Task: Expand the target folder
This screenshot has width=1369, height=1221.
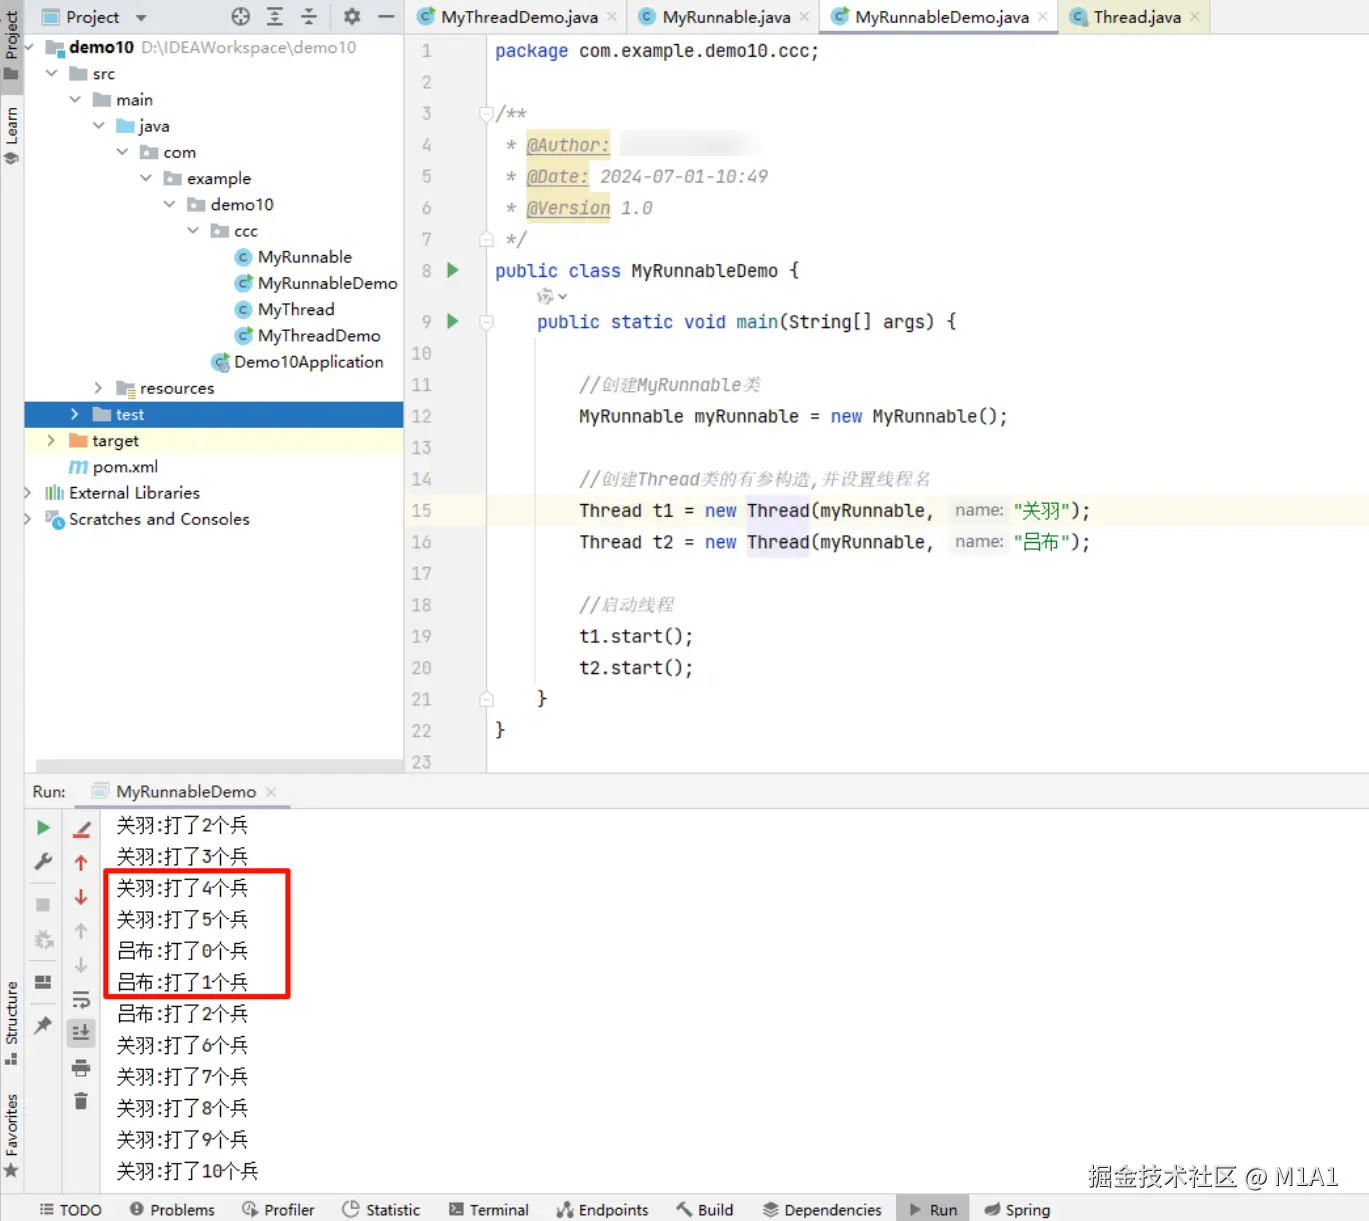Action: click(x=51, y=440)
